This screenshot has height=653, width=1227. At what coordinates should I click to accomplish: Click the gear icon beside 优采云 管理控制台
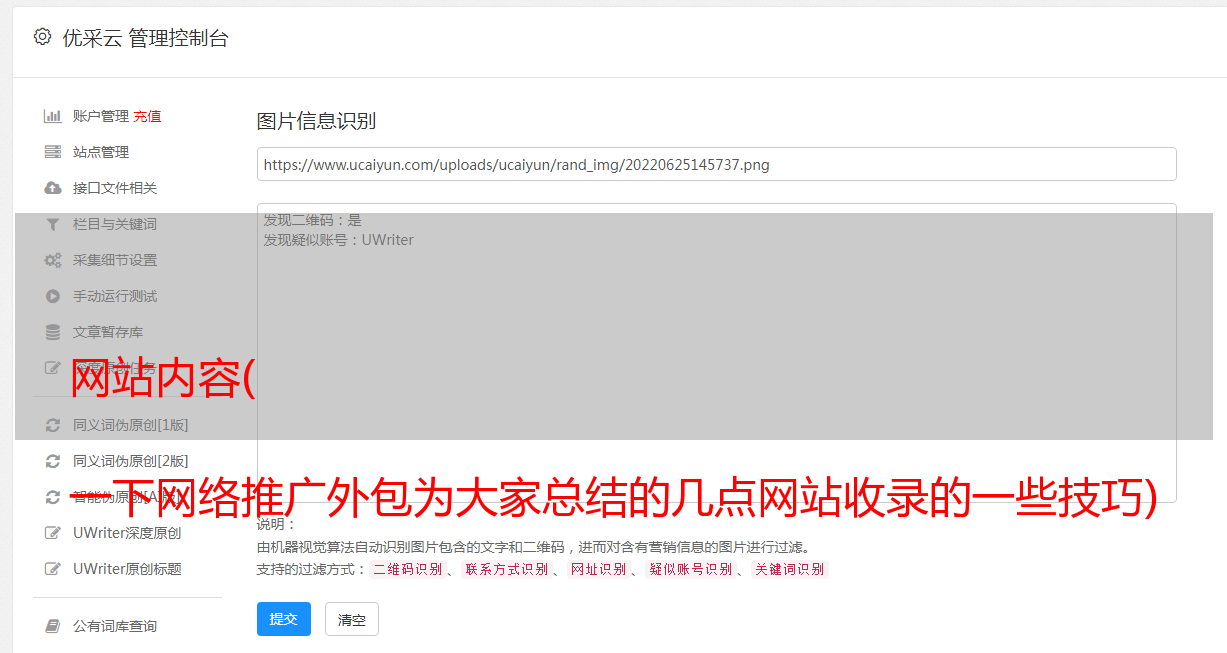click(42, 37)
